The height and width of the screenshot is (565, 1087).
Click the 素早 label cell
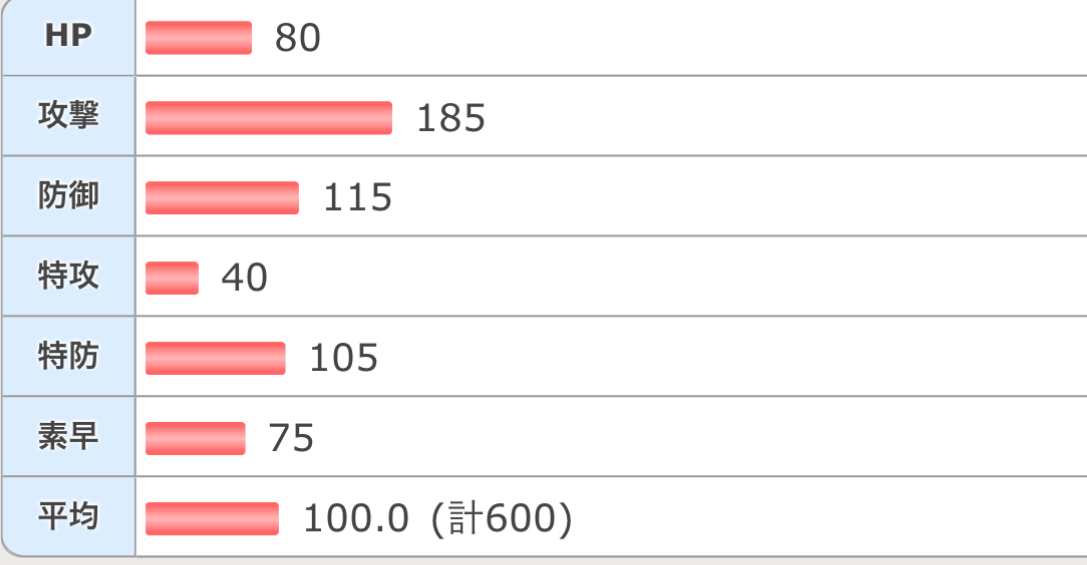(68, 437)
